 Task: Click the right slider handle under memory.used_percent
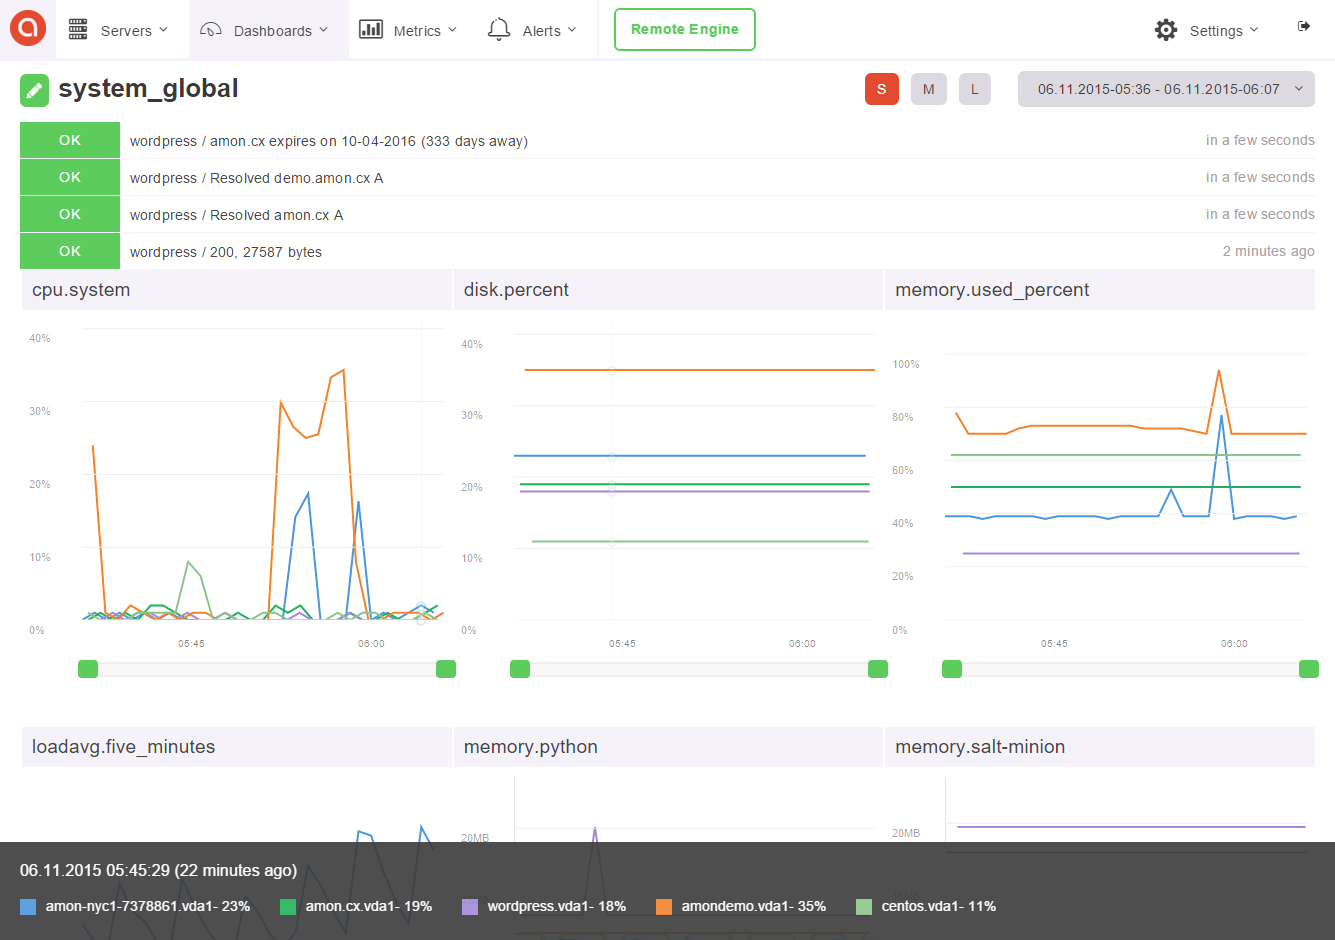point(1309,669)
